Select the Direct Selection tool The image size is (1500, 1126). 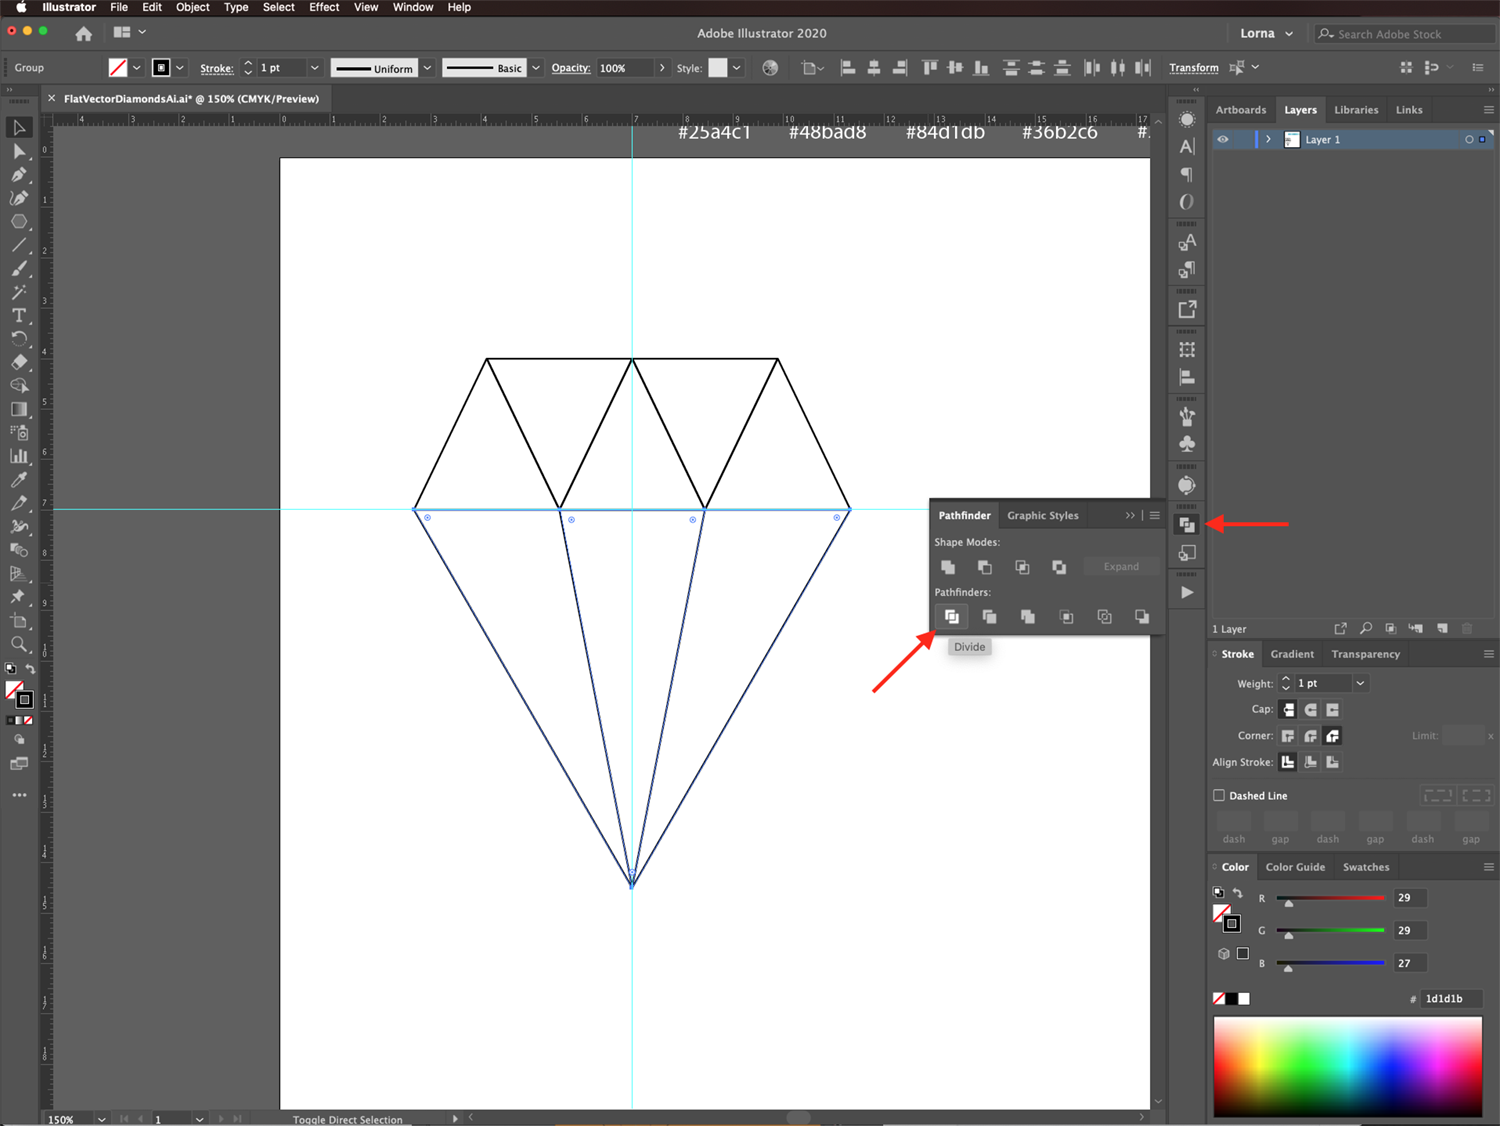pos(19,151)
